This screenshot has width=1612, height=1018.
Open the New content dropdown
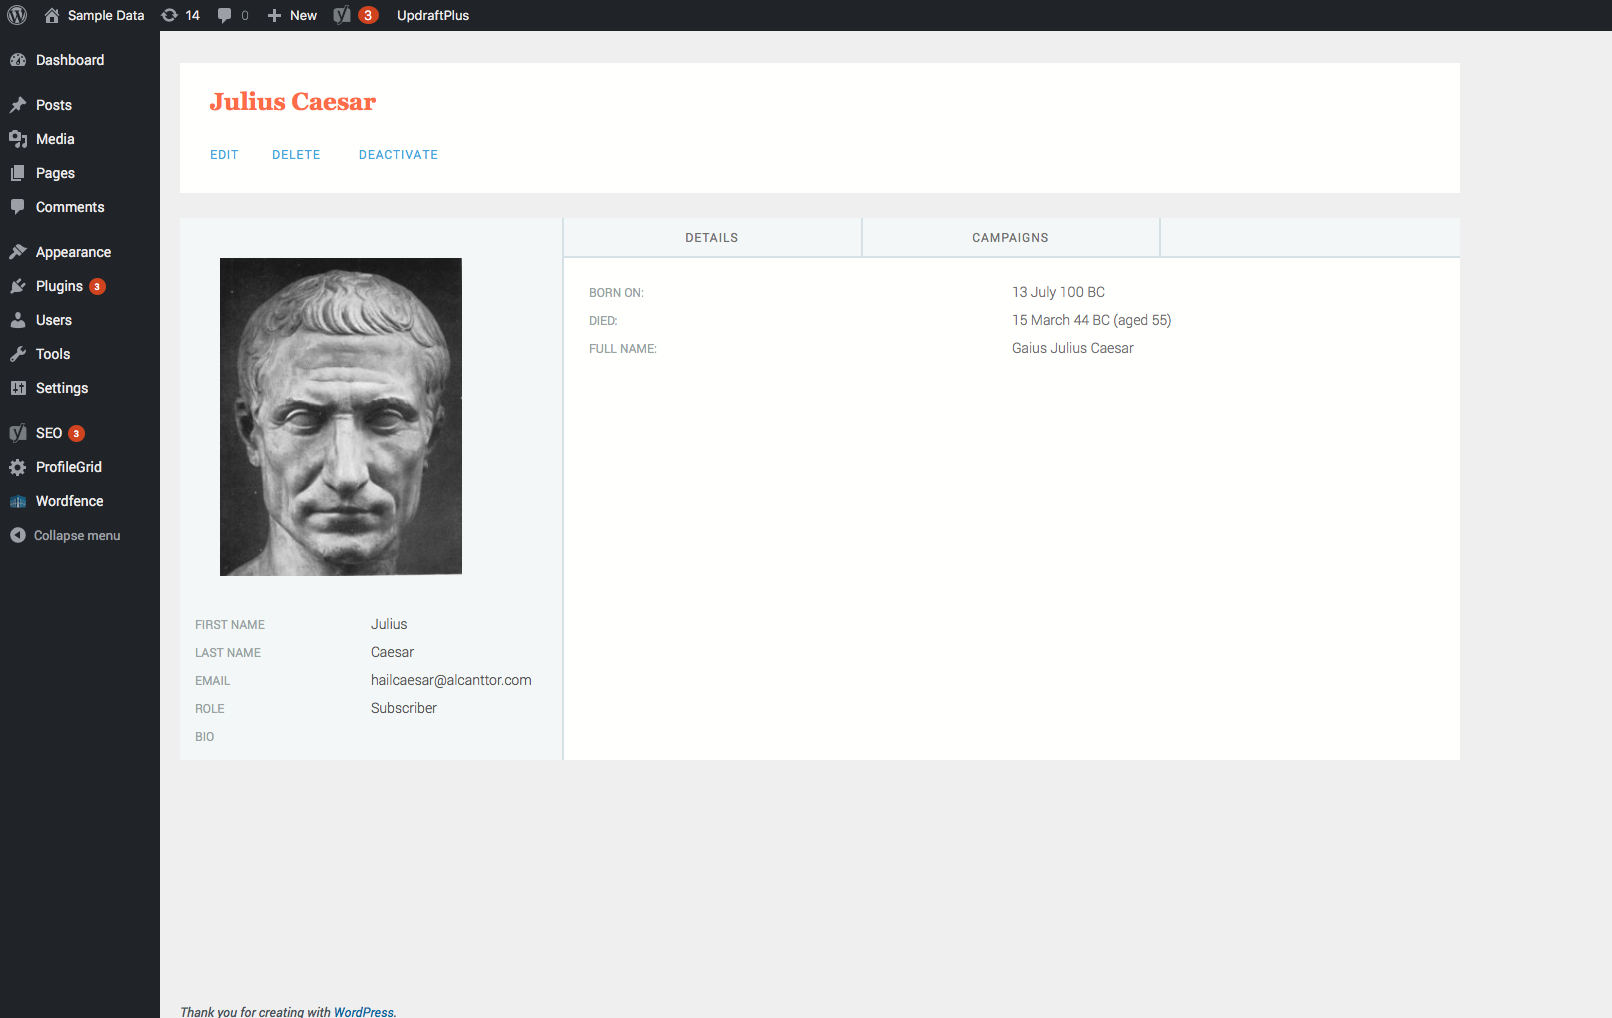click(x=292, y=15)
